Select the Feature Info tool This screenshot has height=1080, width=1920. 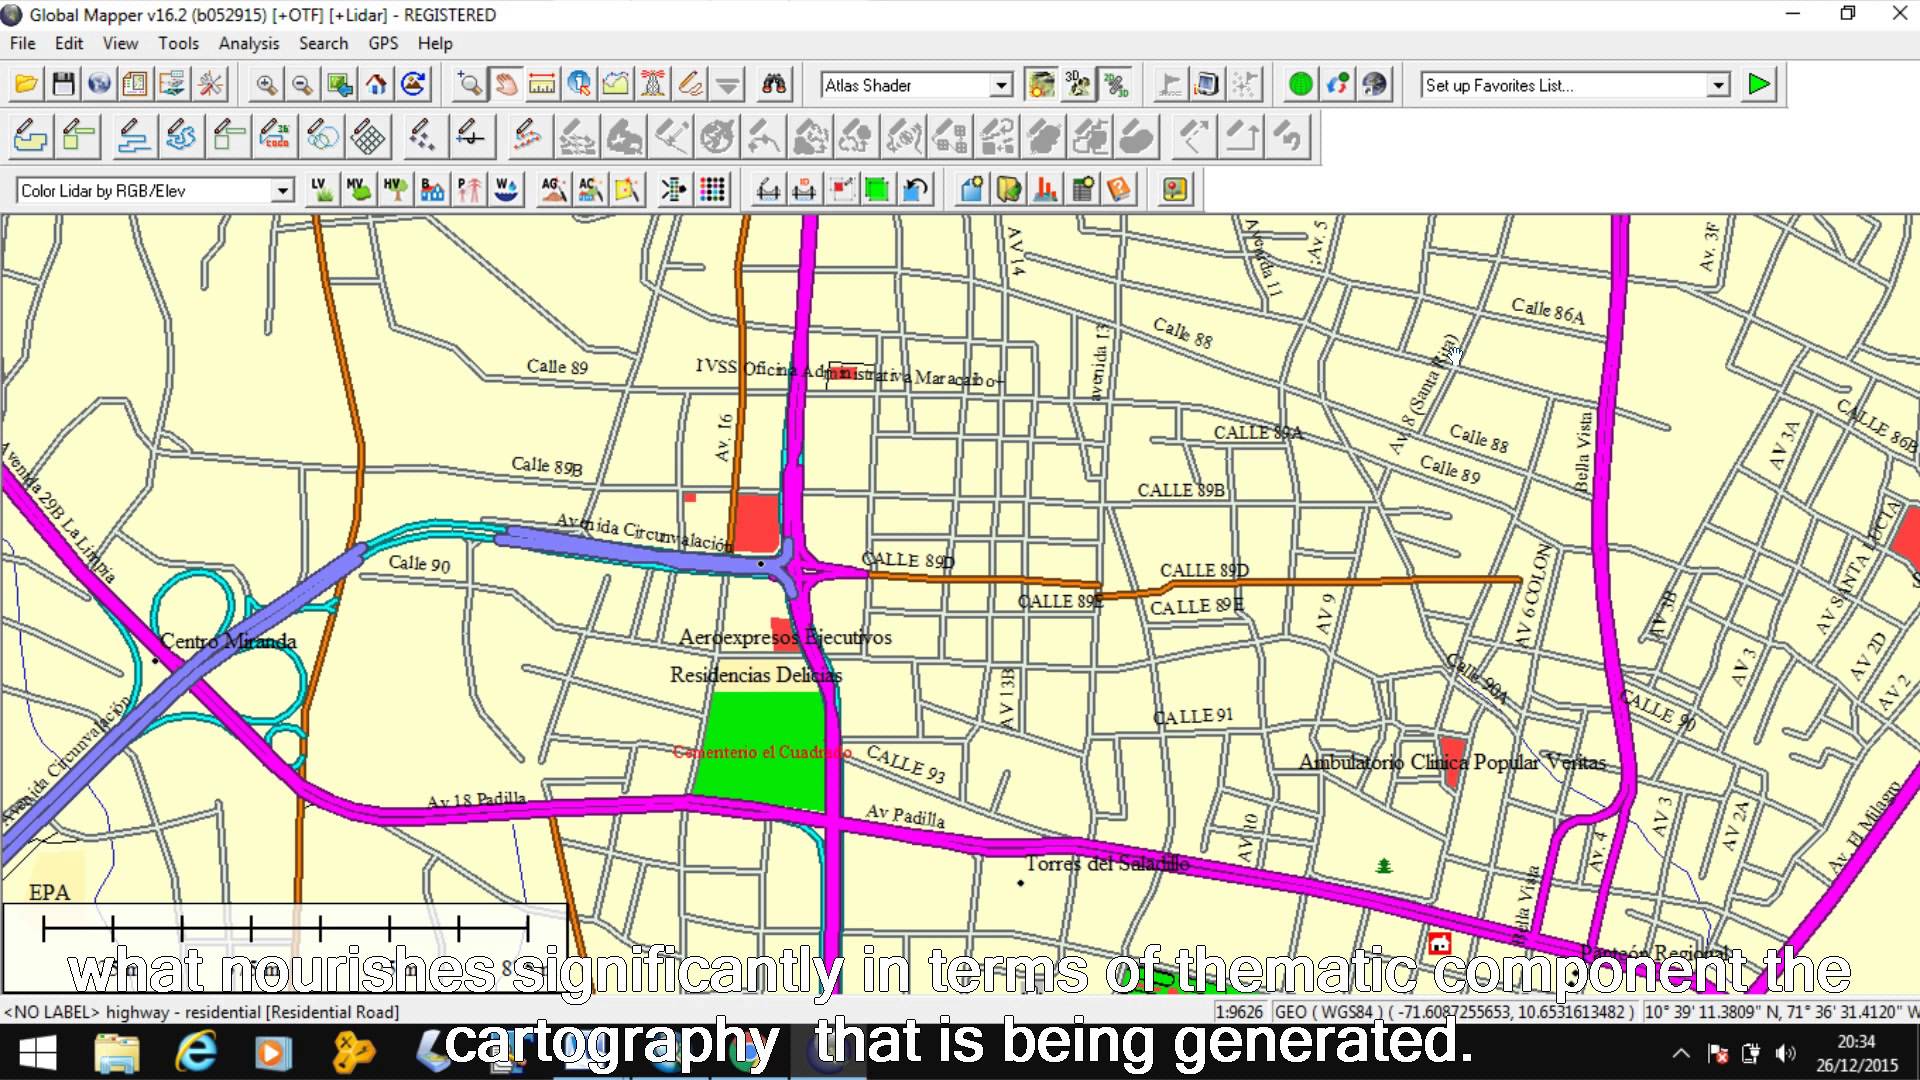coord(578,85)
